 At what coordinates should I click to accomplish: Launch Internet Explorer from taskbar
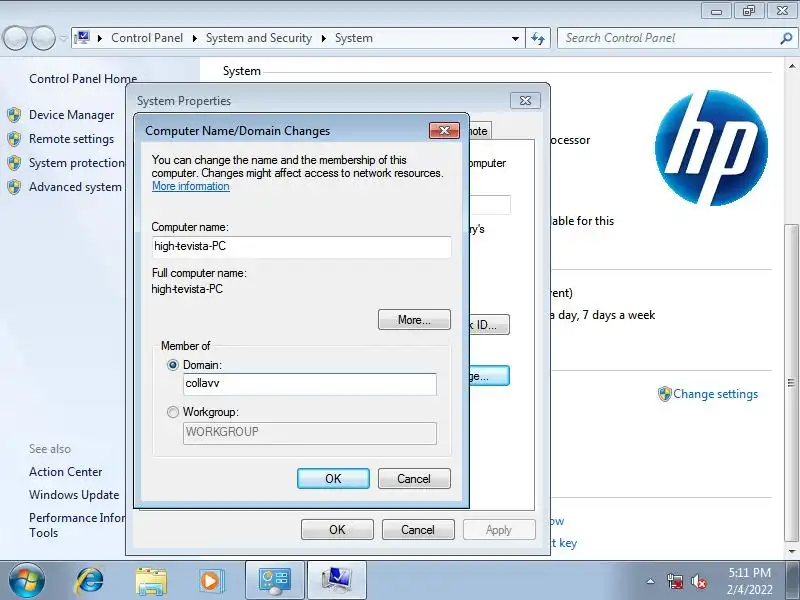(x=90, y=581)
